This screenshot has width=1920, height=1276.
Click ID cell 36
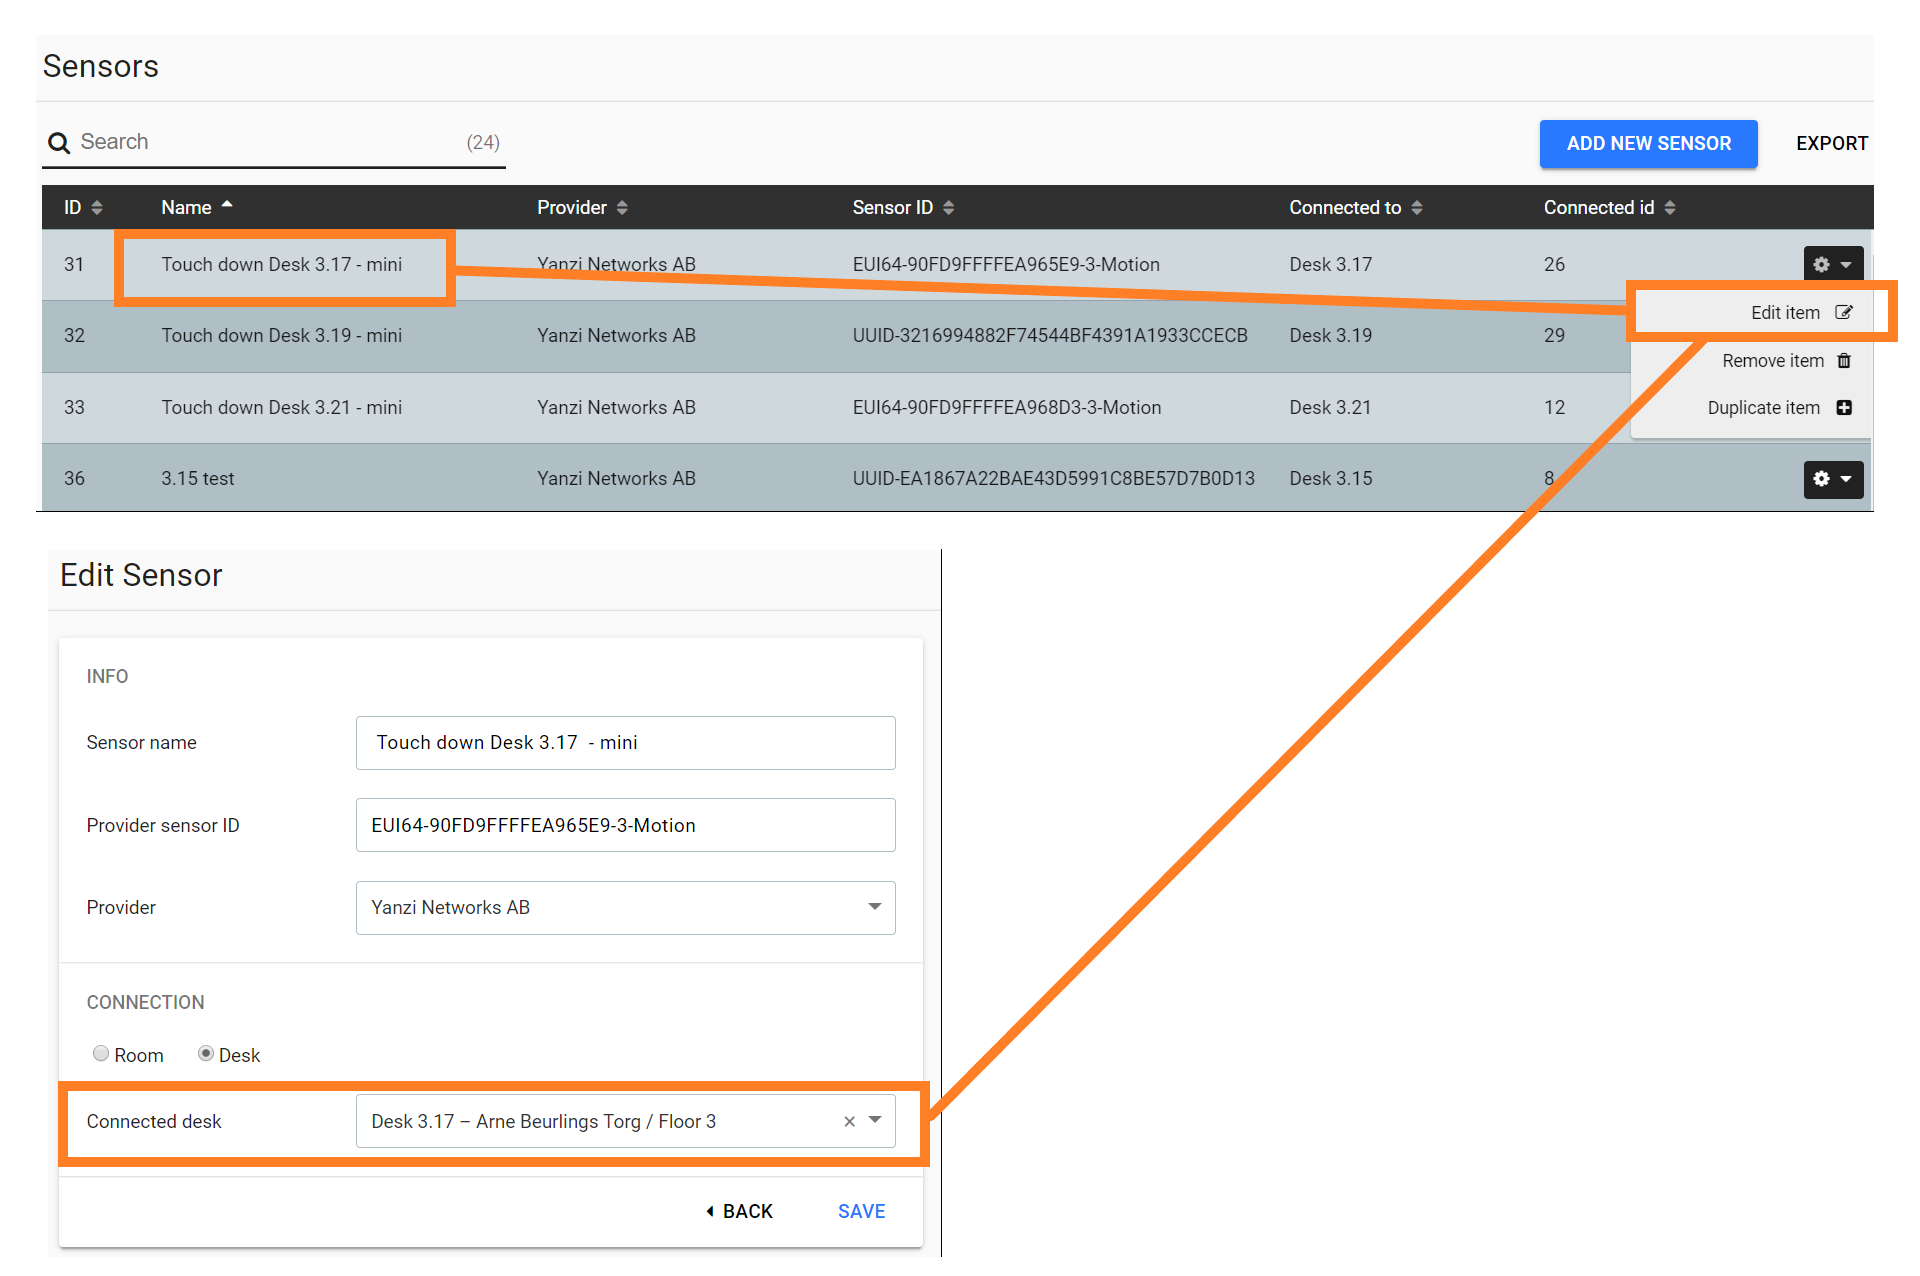pyautogui.click(x=74, y=478)
